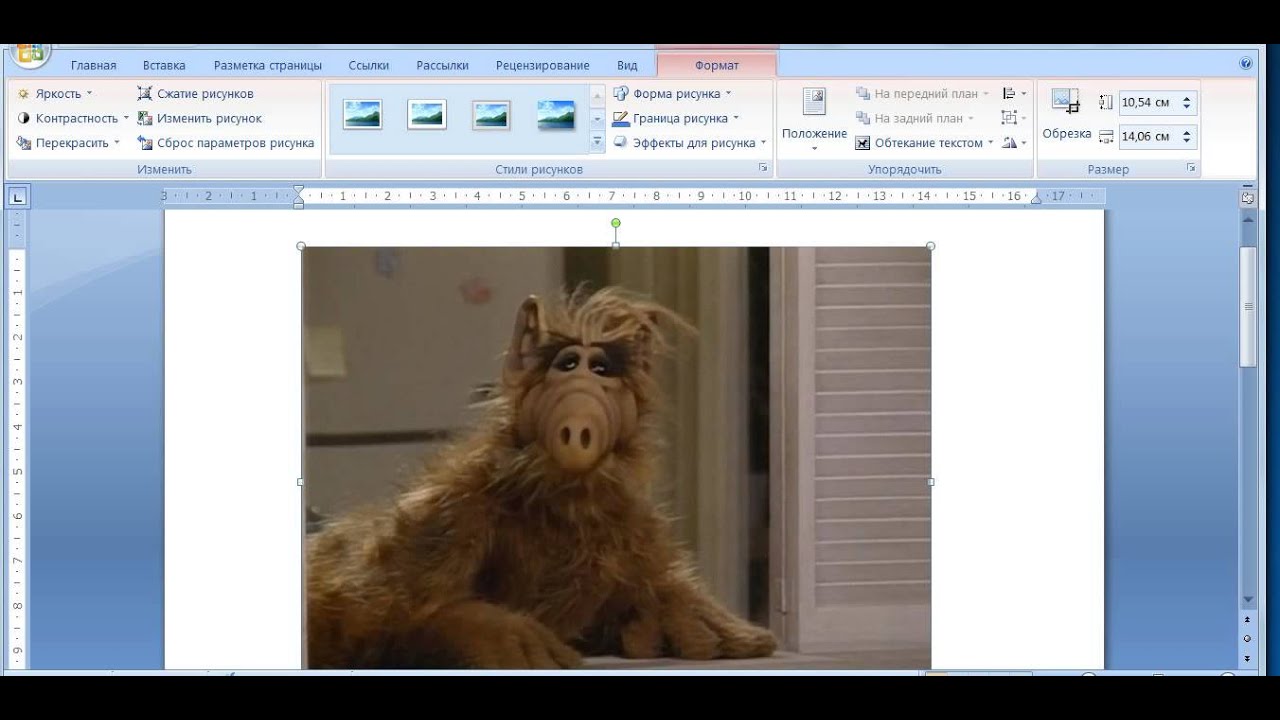Open the Вид tab
This screenshot has width=1280, height=720.
tap(627, 65)
